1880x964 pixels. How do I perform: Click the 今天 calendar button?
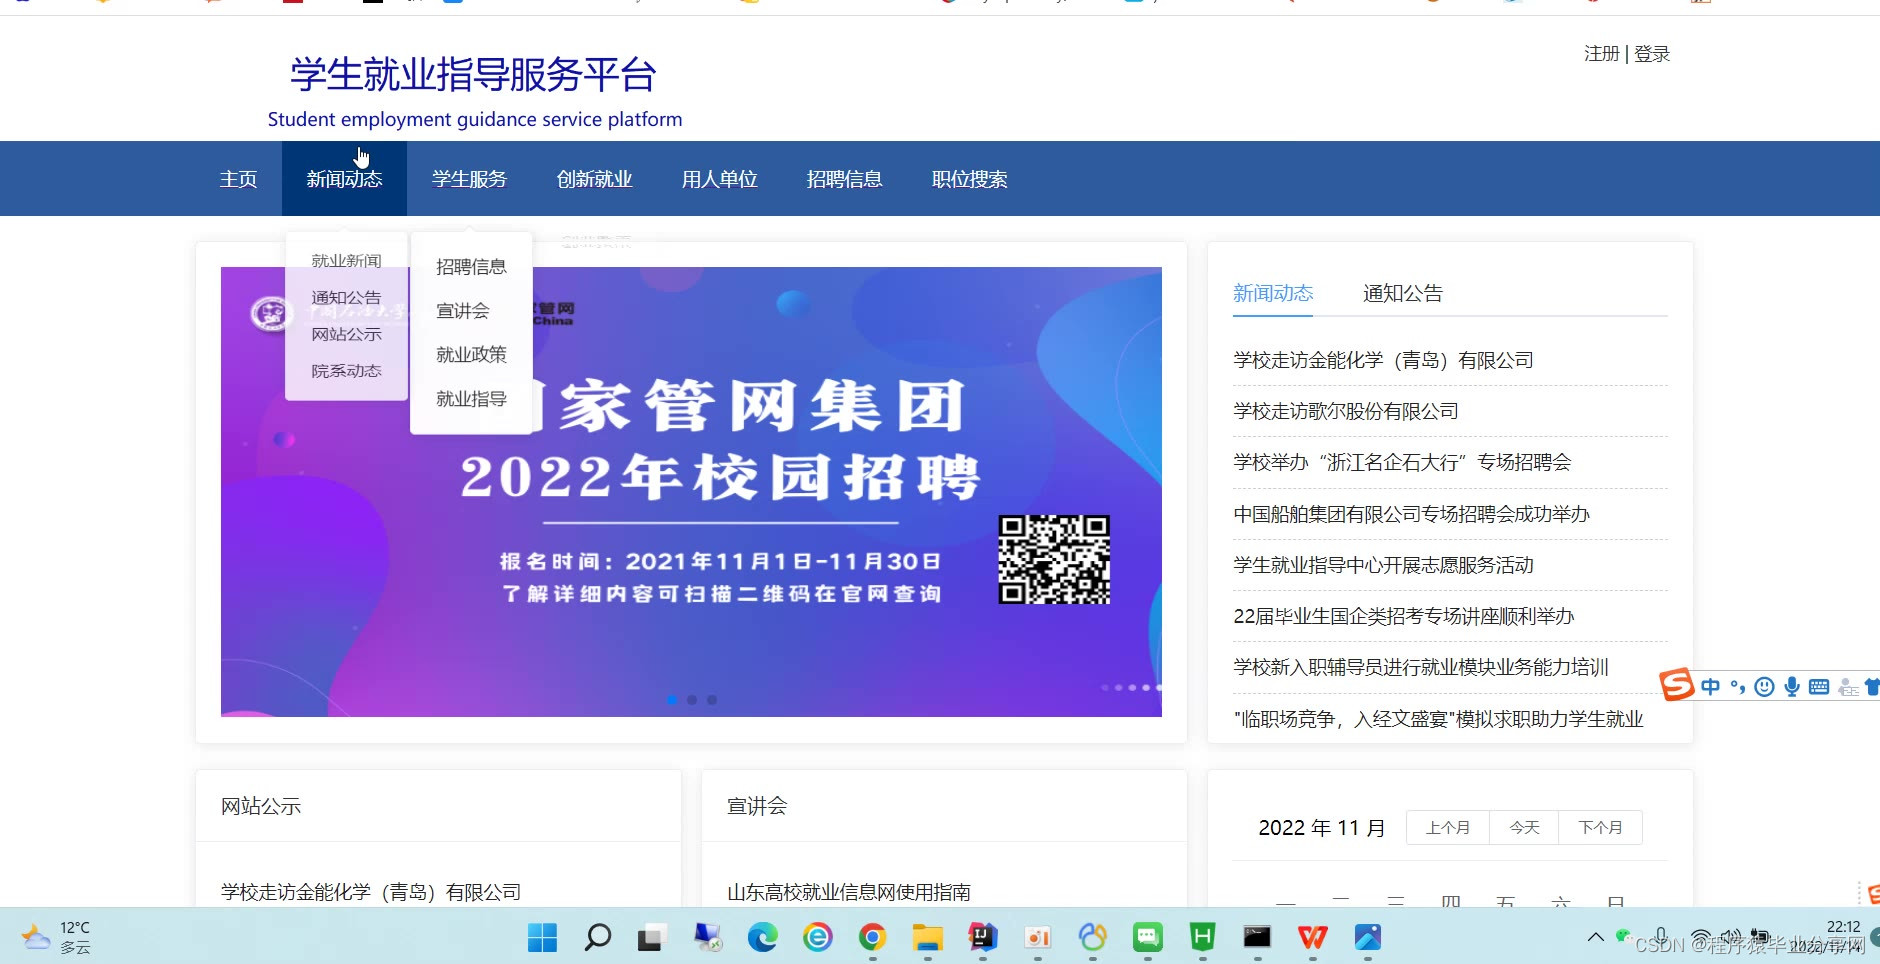pos(1524,828)
